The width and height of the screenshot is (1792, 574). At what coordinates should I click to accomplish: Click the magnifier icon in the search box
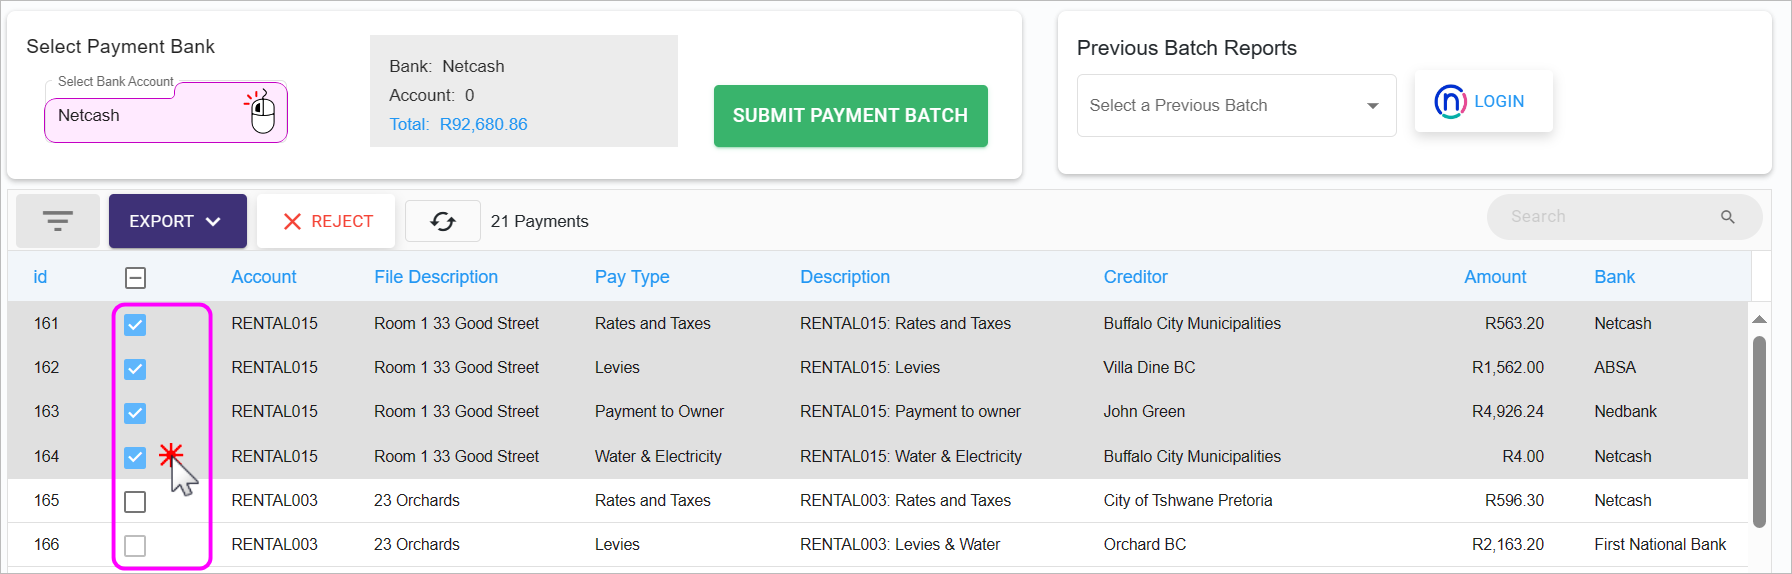click(x=1727, y=217)
